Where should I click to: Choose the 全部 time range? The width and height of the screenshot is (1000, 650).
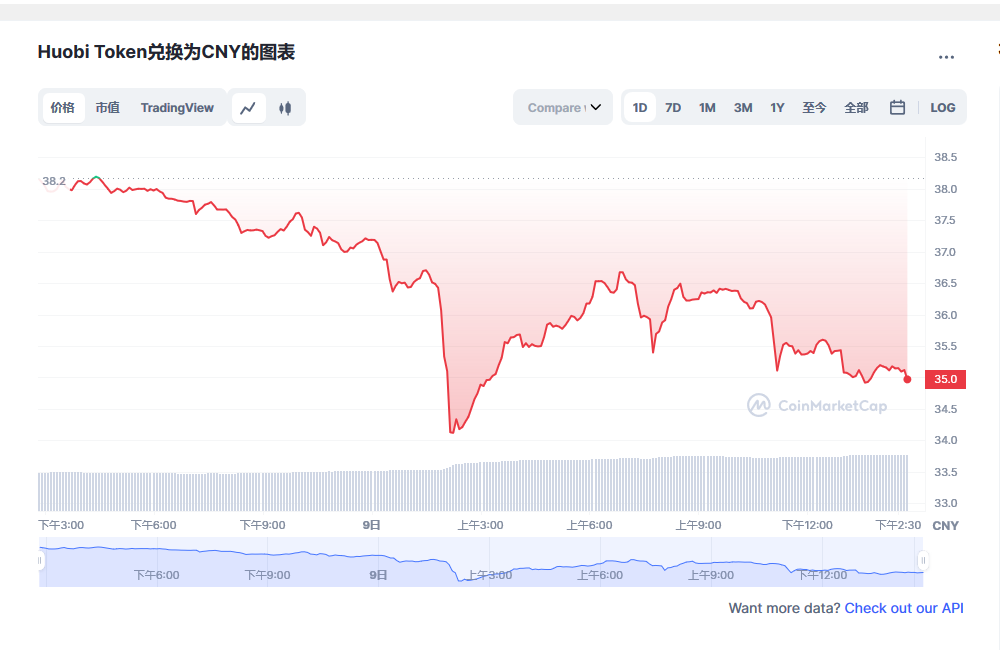click(856, 108)
